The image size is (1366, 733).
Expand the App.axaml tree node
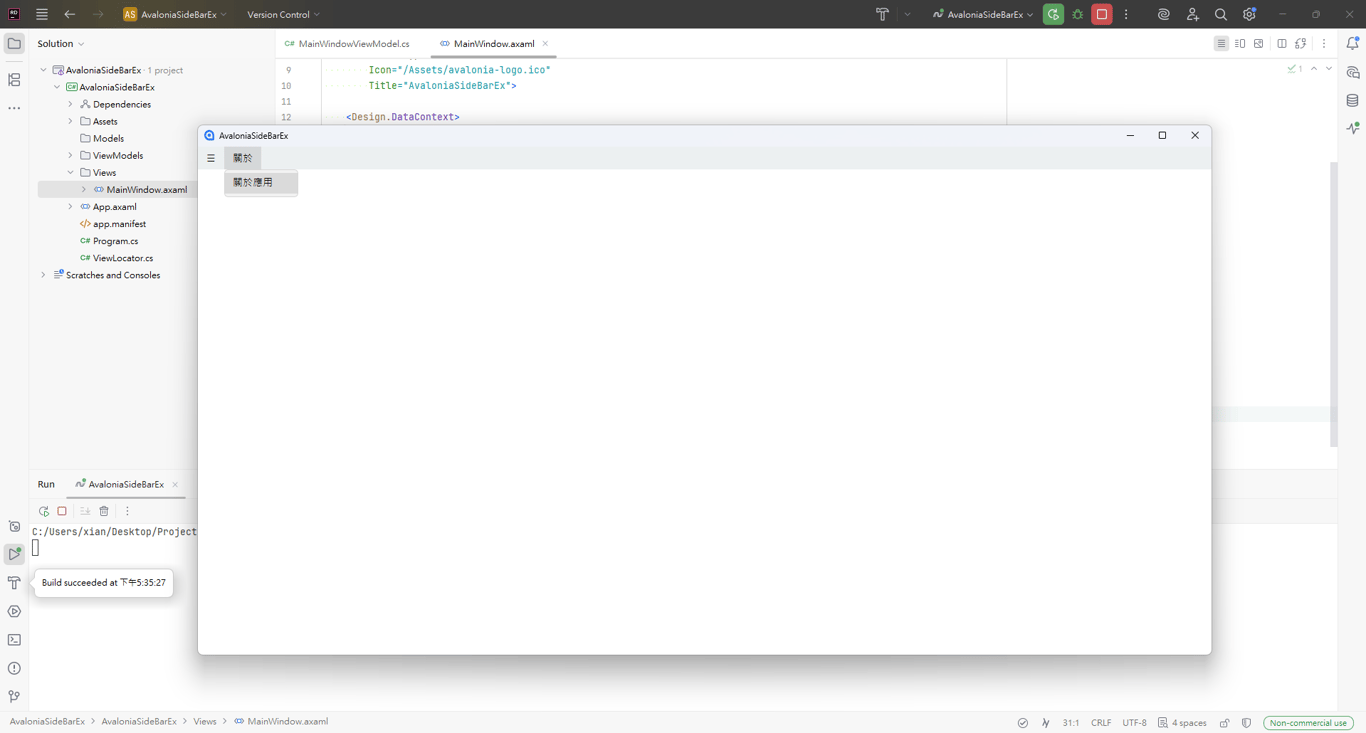[70, 207]
